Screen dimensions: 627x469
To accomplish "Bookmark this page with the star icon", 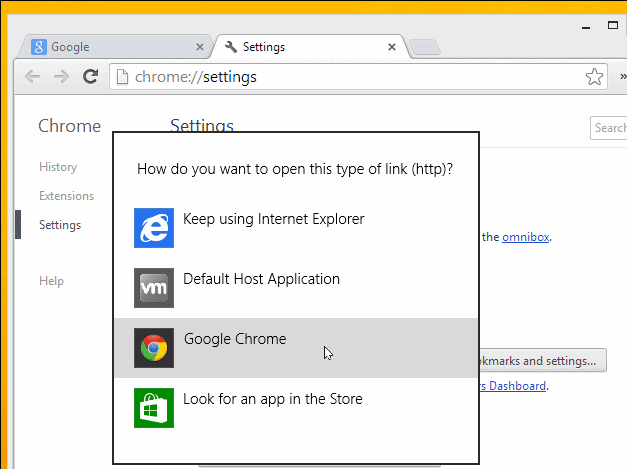I will click(x=594, y=77).
